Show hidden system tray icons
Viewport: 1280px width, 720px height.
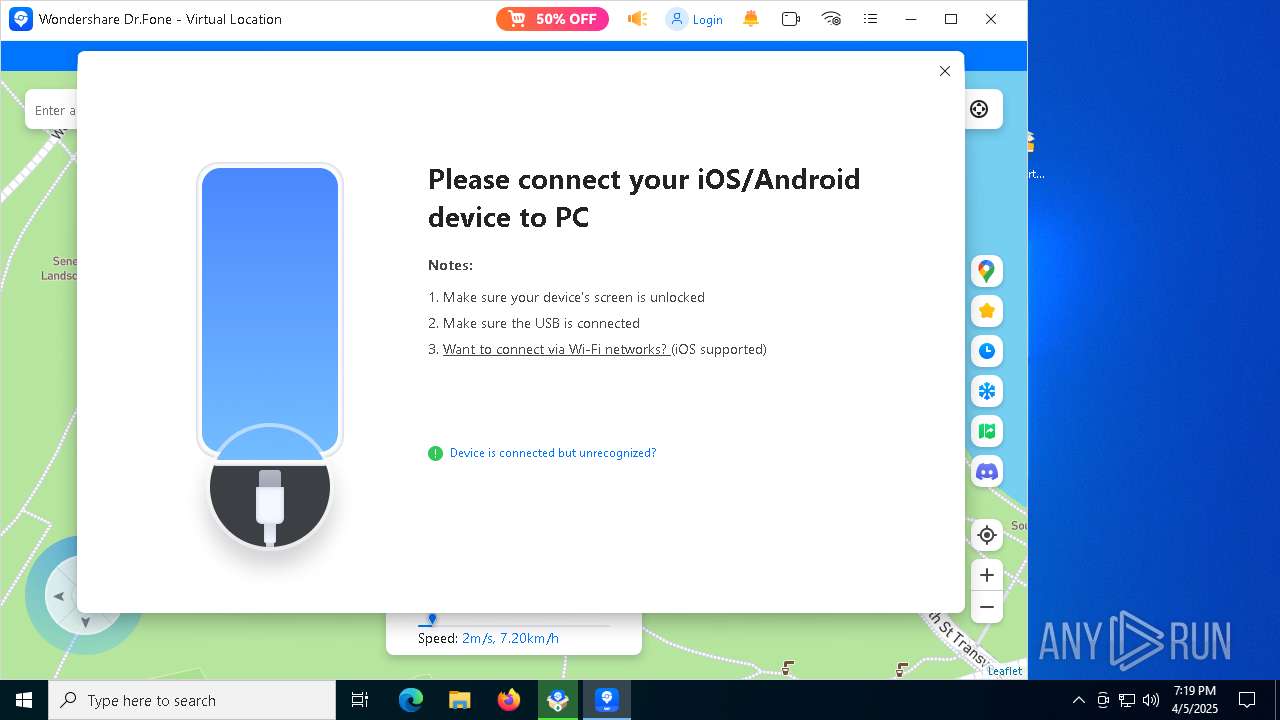(1078, 700)
